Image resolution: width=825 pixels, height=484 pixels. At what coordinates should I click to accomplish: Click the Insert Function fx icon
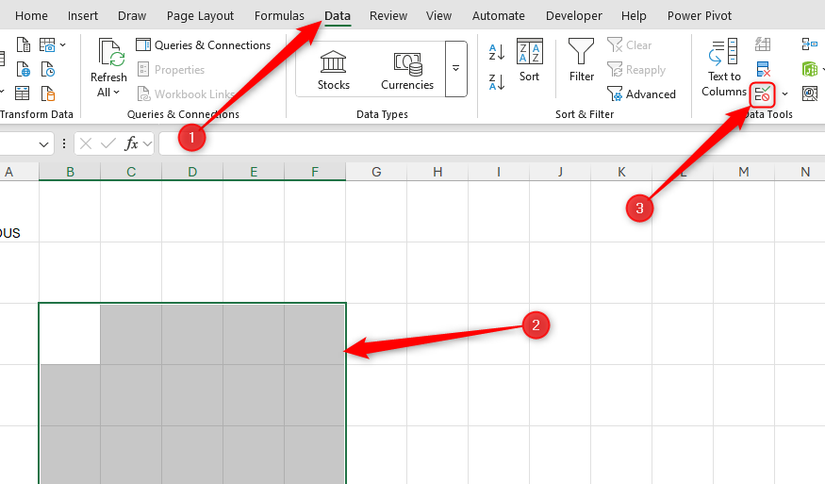(x=131, y=143)
